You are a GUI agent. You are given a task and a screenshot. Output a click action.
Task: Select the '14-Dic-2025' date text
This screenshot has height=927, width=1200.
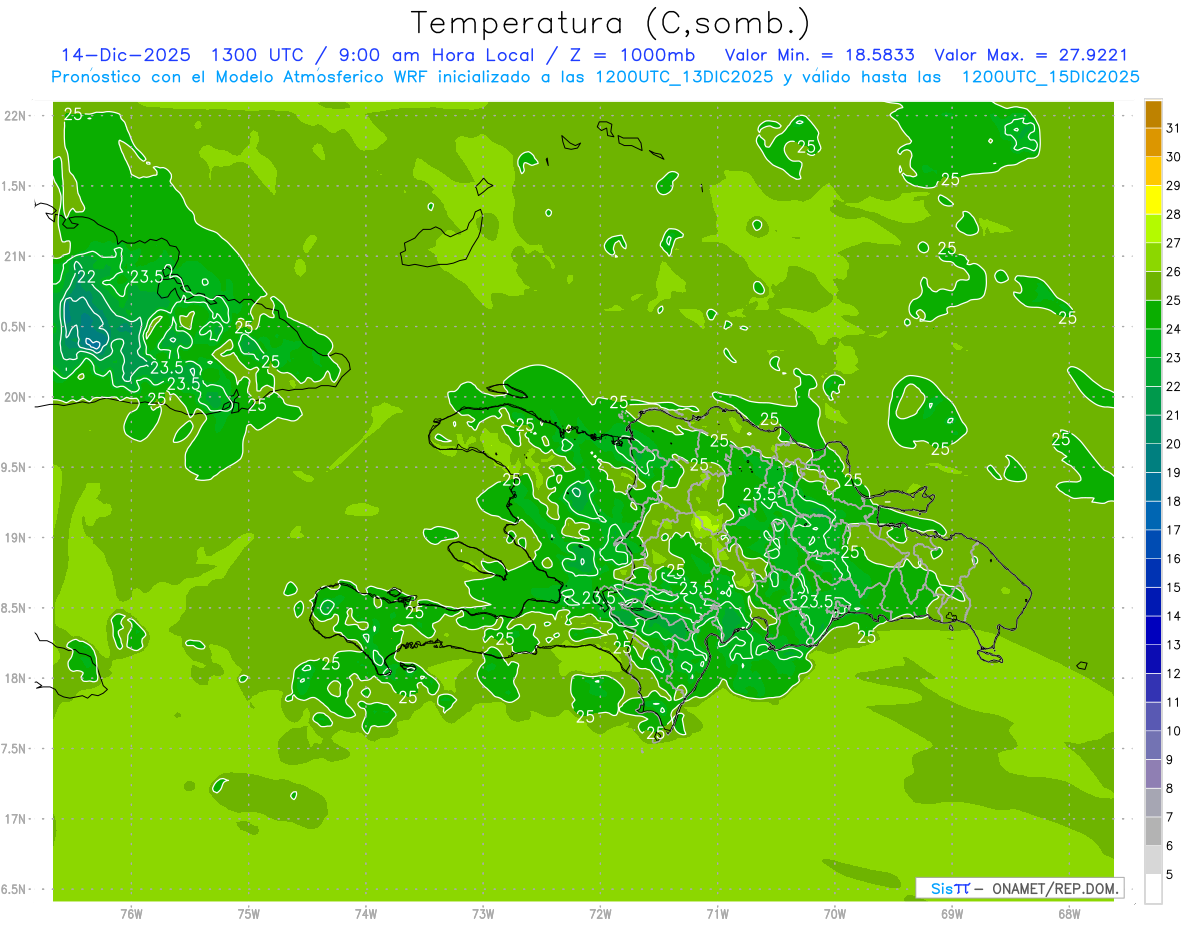(x=125, y=55)
